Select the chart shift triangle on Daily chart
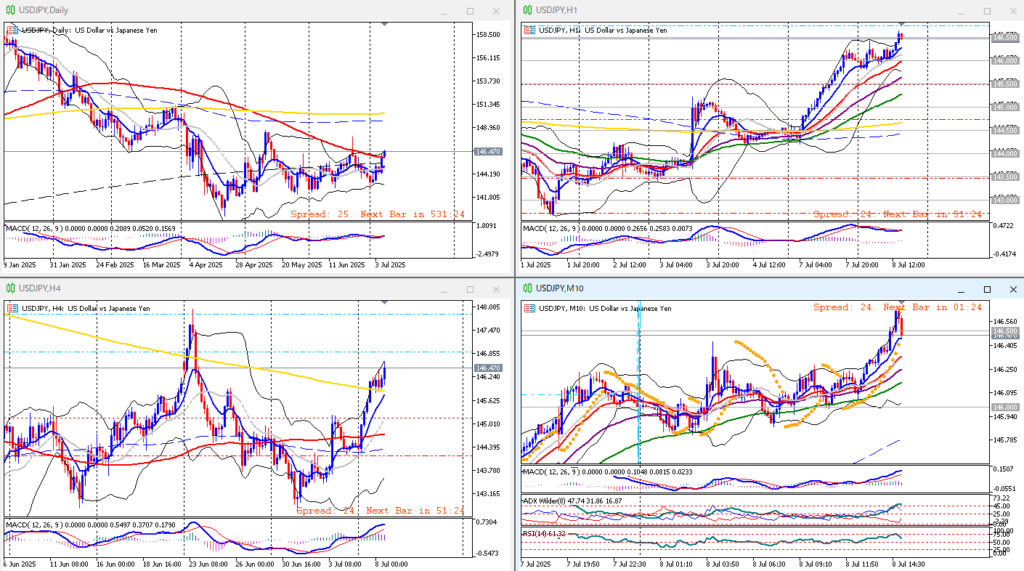 385,24
